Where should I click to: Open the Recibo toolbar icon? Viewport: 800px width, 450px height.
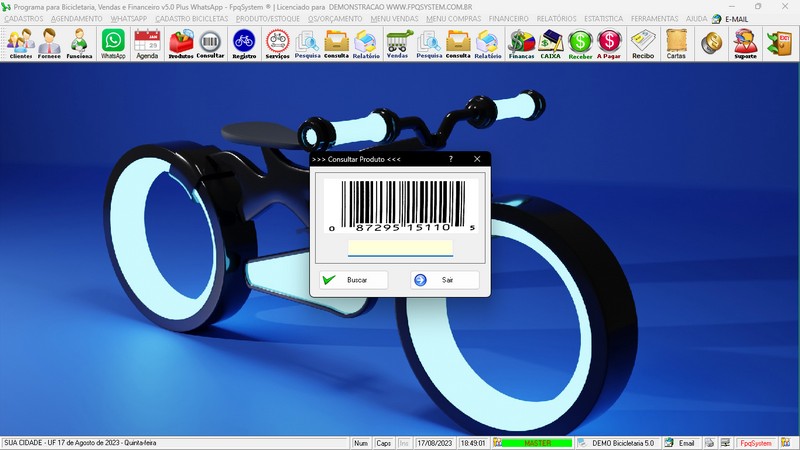click(x=643, y=44)
